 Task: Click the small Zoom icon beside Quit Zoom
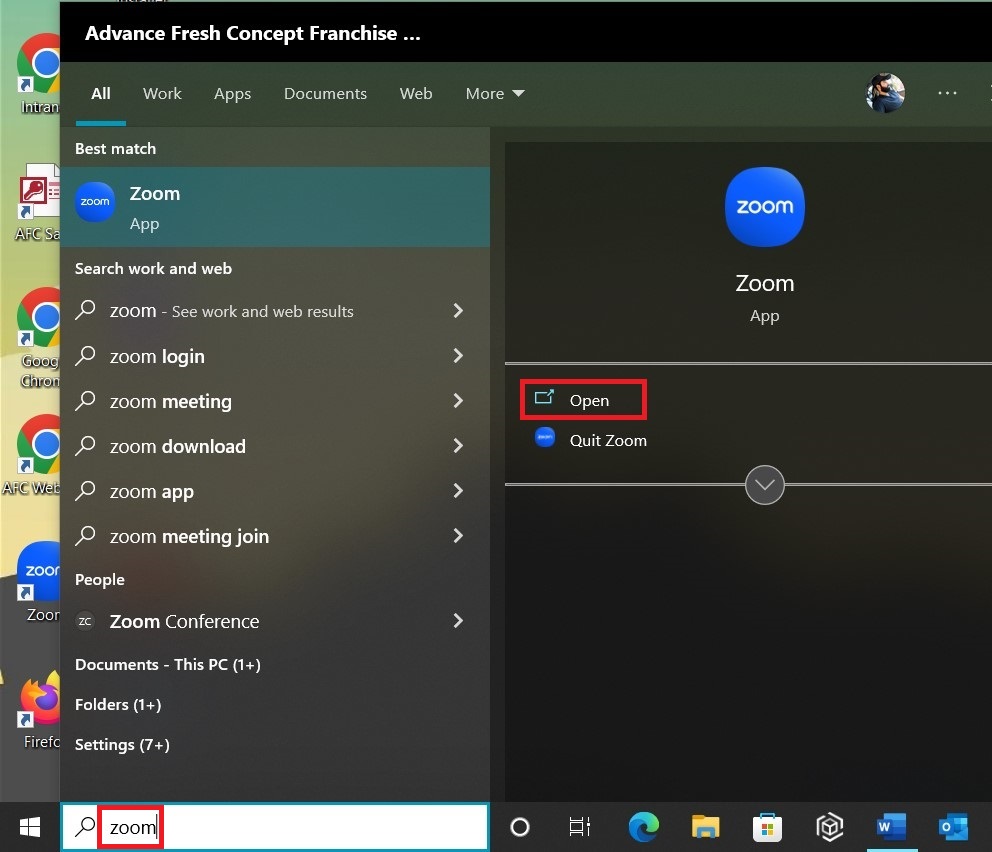(545, 438)
